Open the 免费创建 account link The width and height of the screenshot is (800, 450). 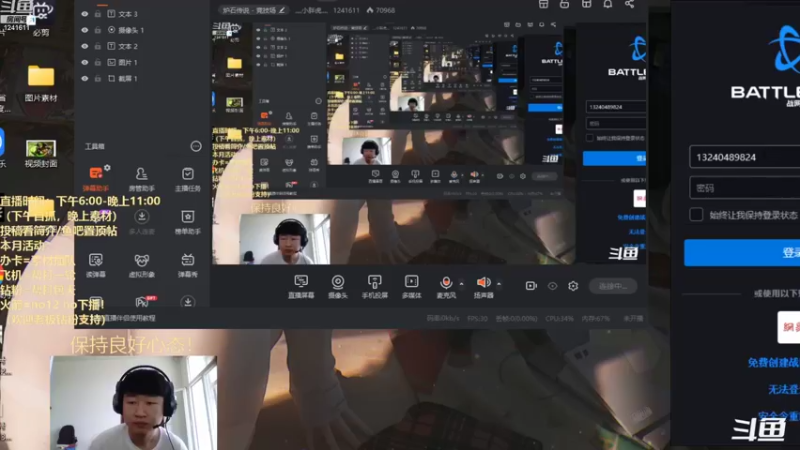click(x=773, y=363)
